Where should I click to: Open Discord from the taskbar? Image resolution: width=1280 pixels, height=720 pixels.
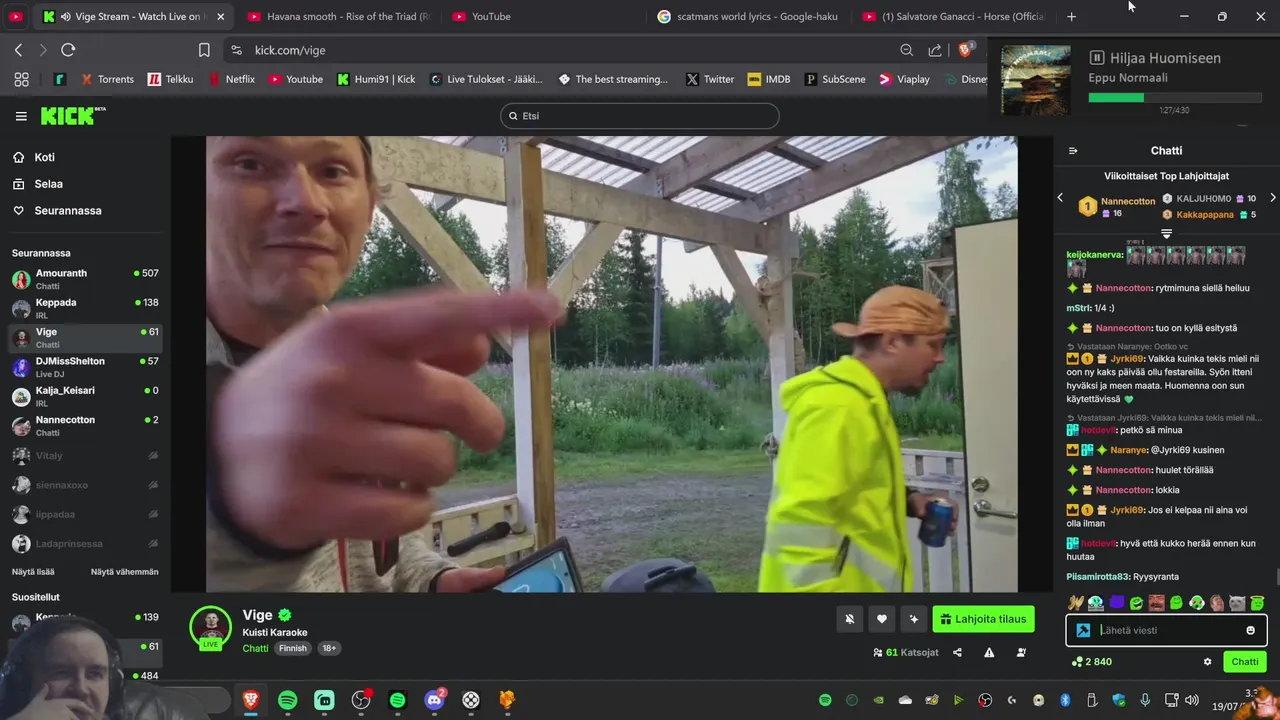point(434,700)
